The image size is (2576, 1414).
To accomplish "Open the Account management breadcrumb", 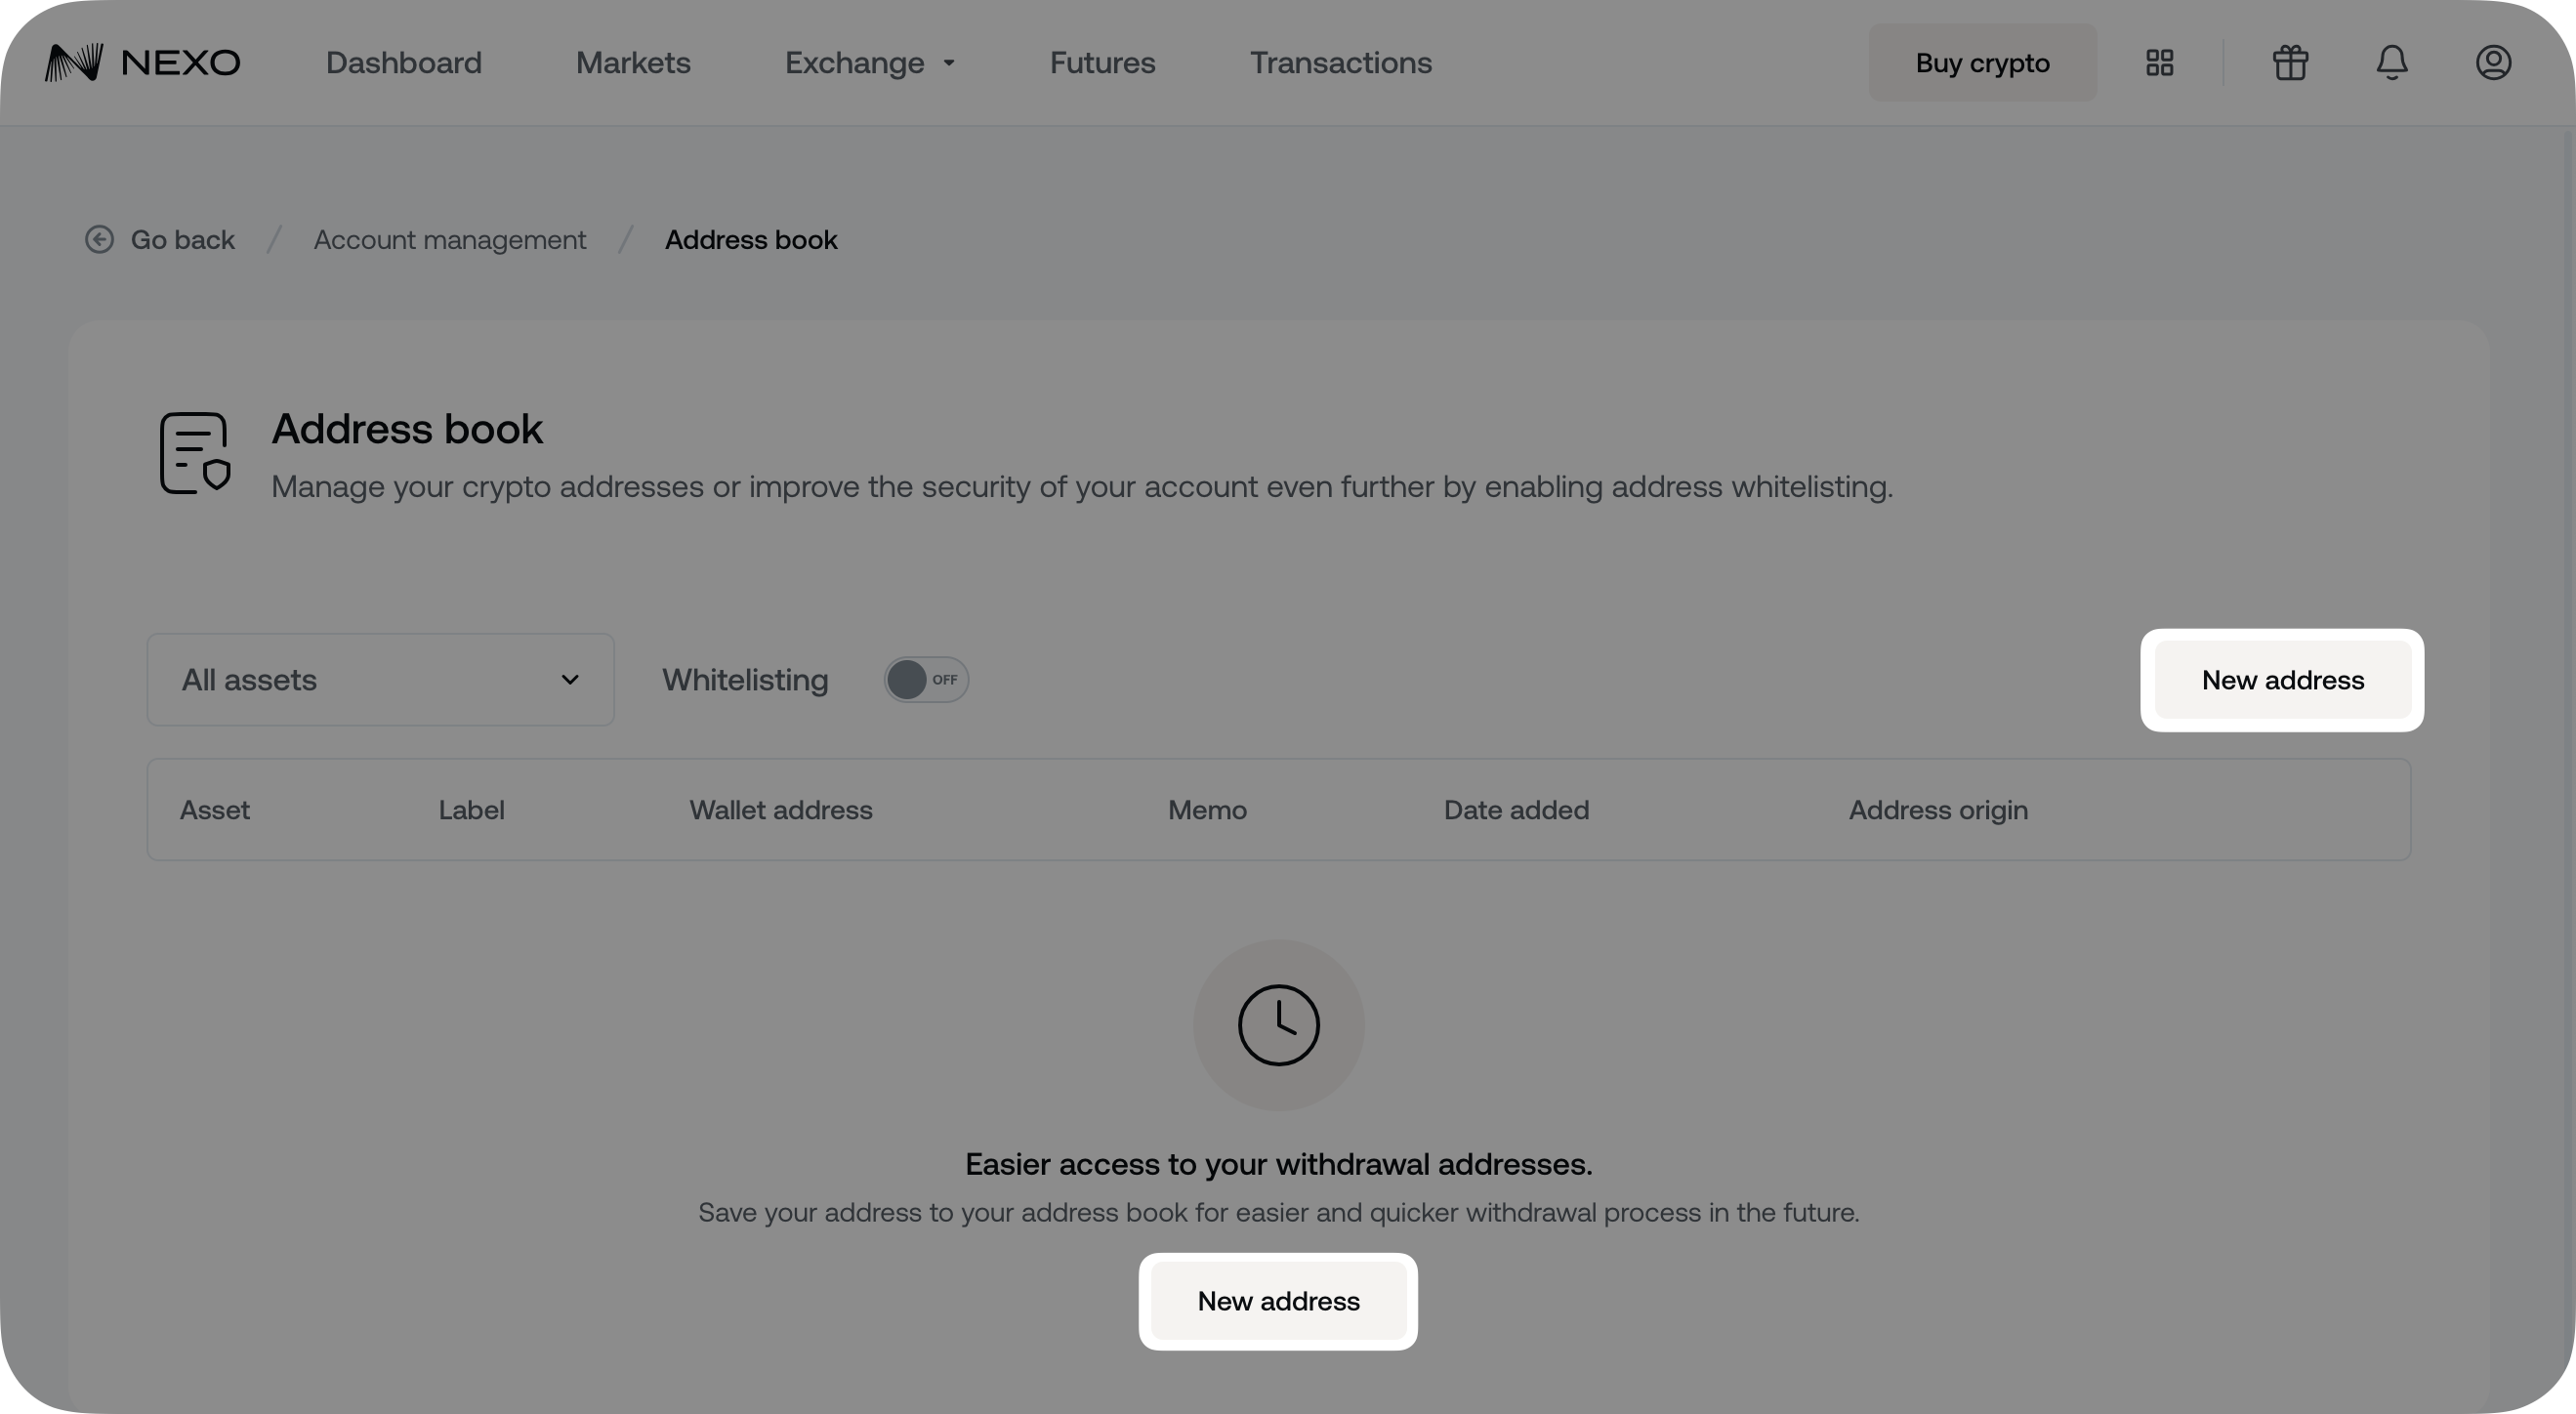I will 449,240.
